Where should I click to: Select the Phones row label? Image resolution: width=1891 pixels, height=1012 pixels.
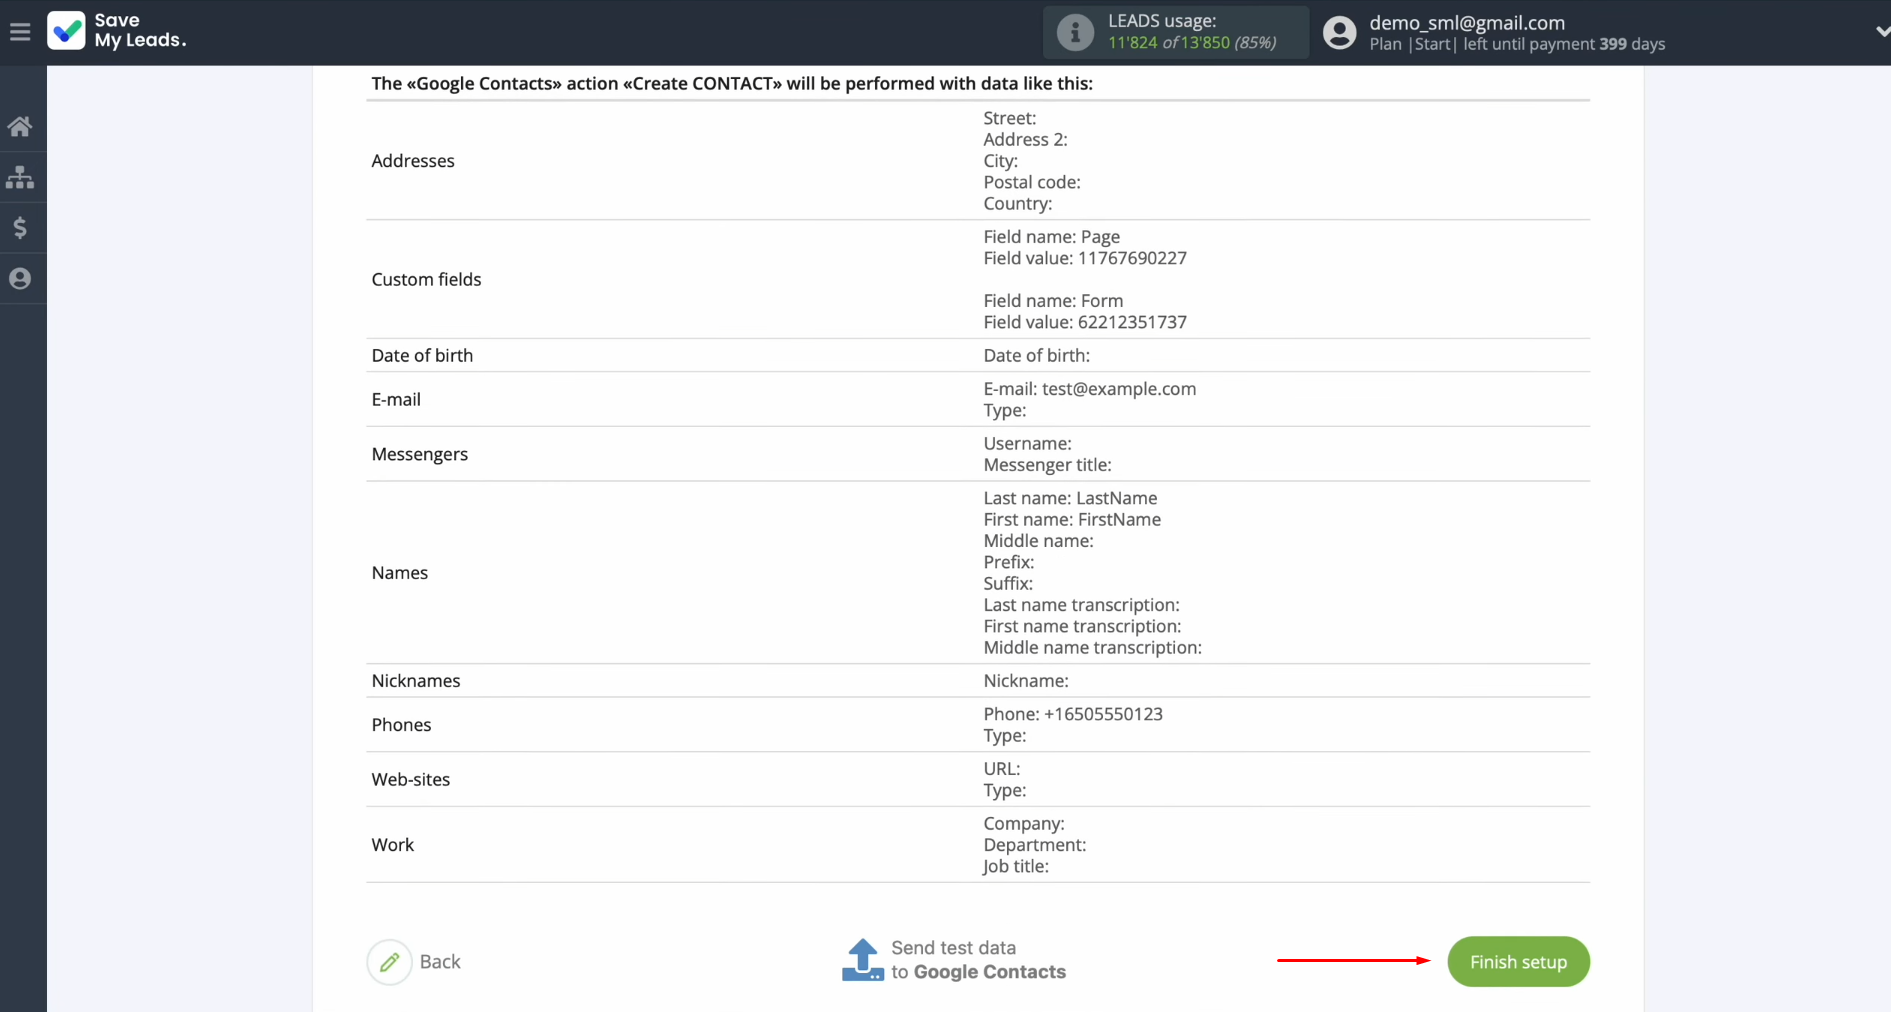pyautogui.click(x=401, y=725)
